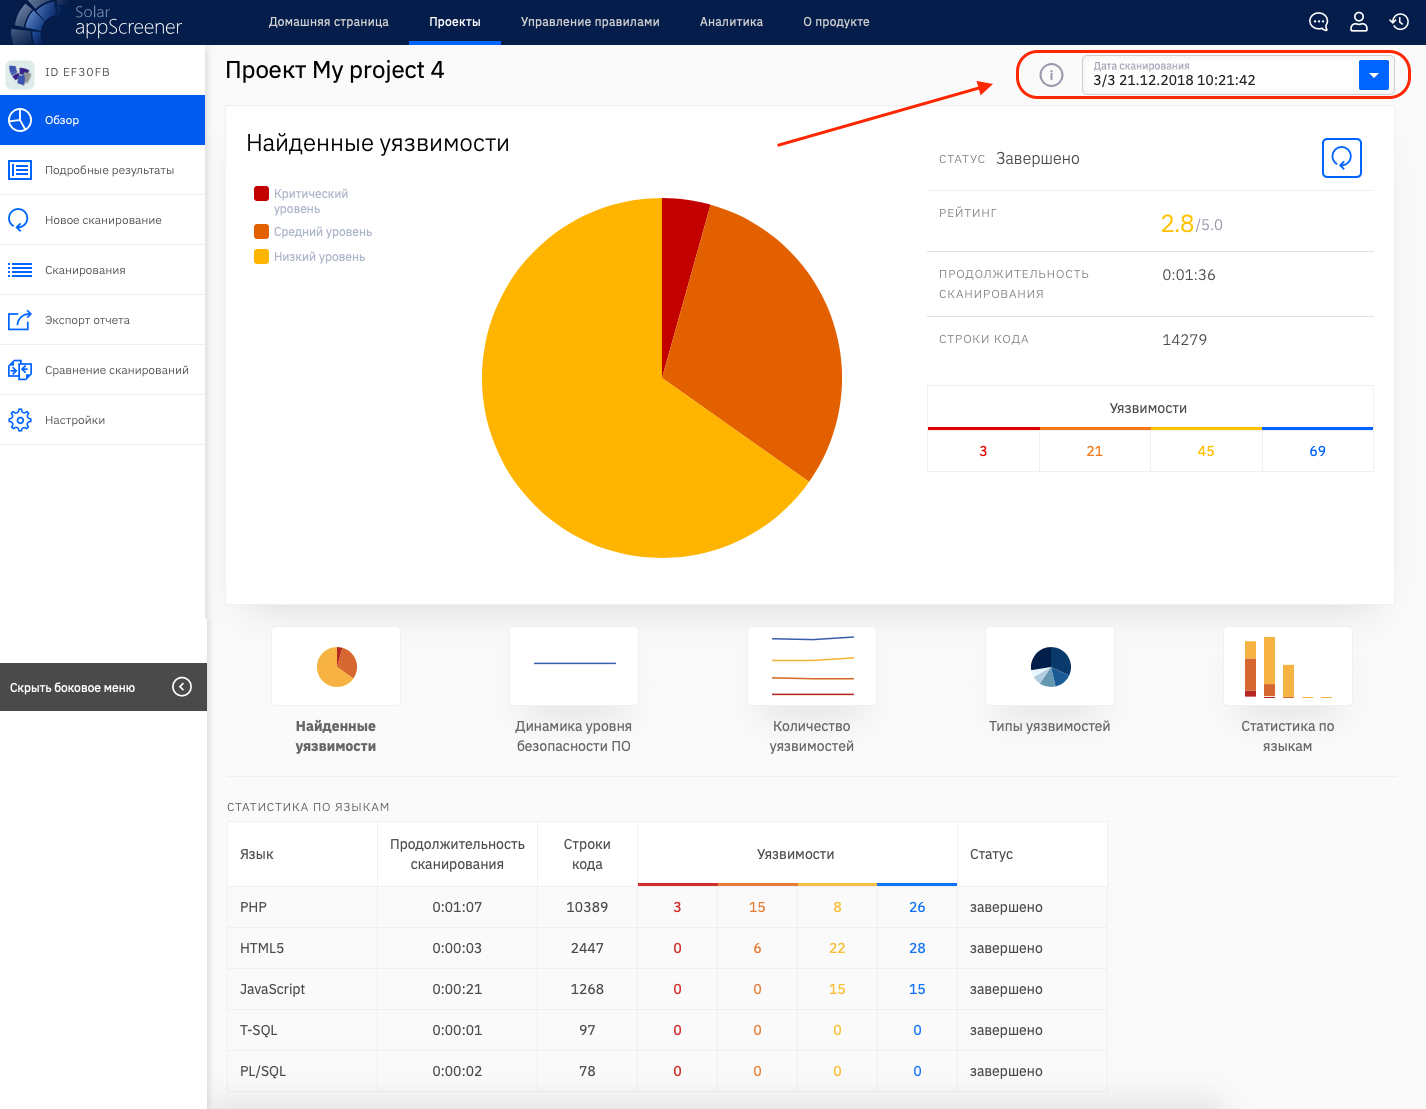Viewport: 1426px width, 1109px height.
Task: Click the Новое сканирование sidebar icon
Action: click(x=19, y=220)
